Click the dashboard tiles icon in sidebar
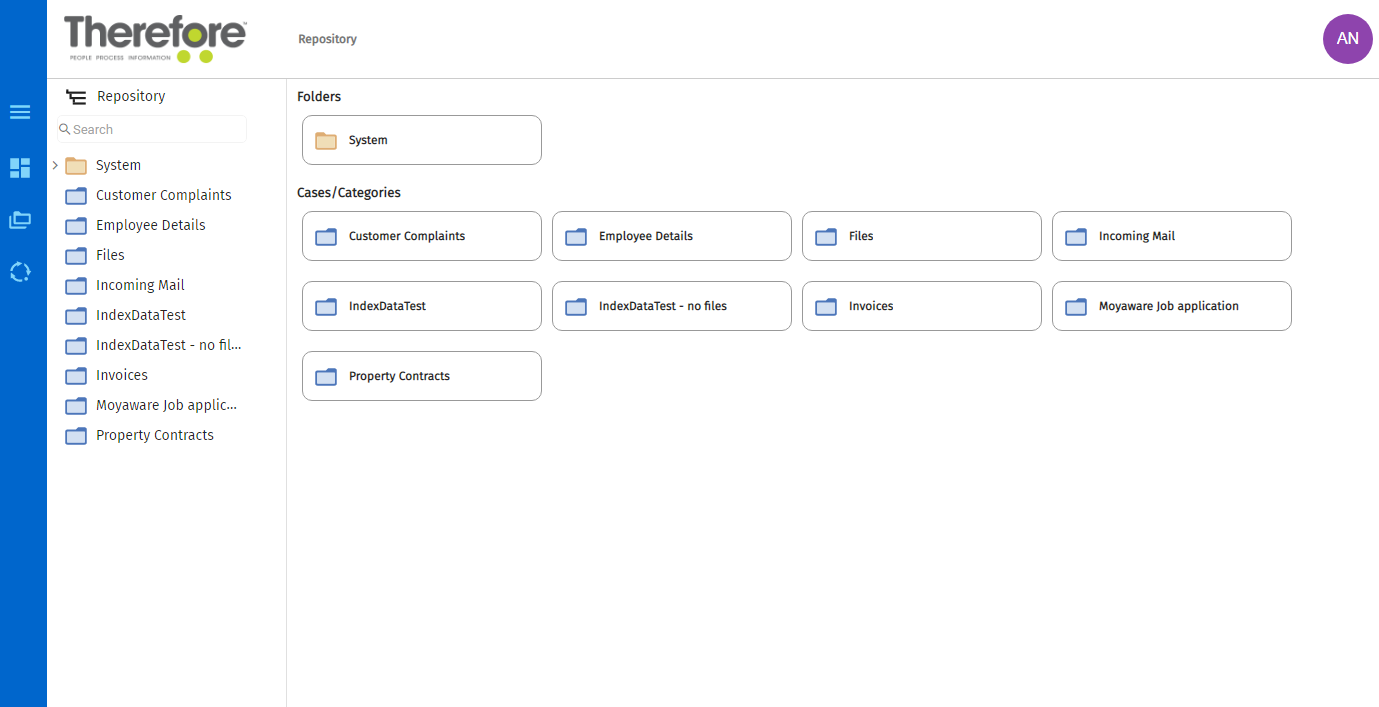Image resolution: width=1379 pixels, height=707 pixels. coord(20,168)
